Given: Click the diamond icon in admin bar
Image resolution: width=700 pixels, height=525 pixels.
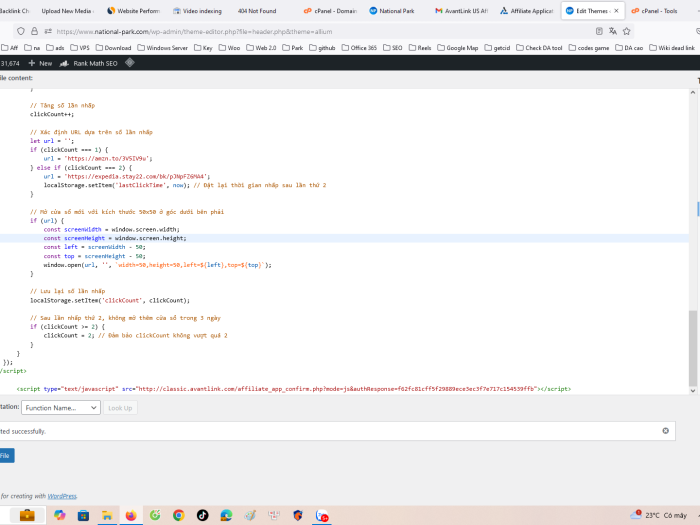Looking at the screenshot, I should tap(129, 63).
